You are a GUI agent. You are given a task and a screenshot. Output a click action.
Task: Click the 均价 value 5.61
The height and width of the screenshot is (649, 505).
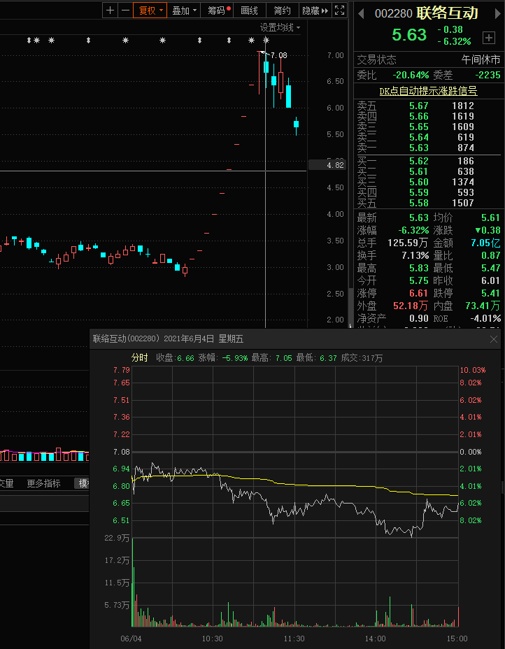coord(491,217)
